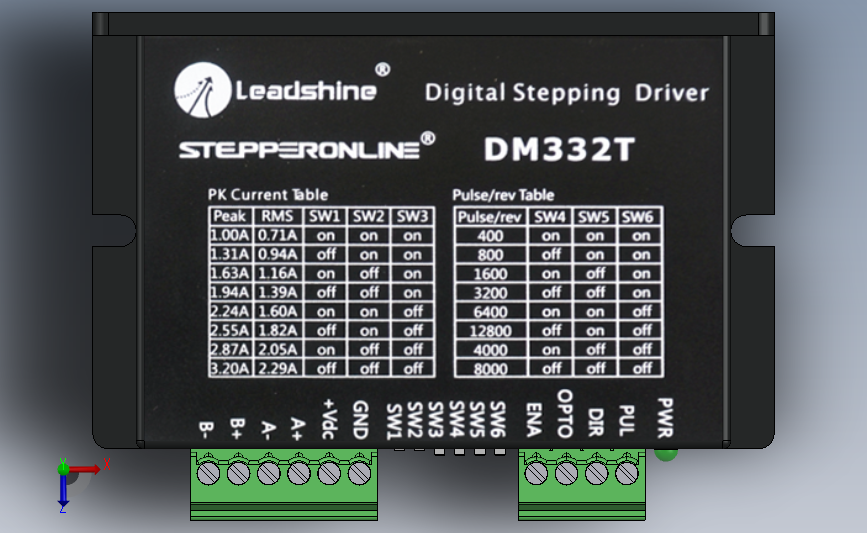The width and height of the screenshot is (867, 533).
Task: Click the "Digital Stepping Driver" title
Action: point(567,93)
